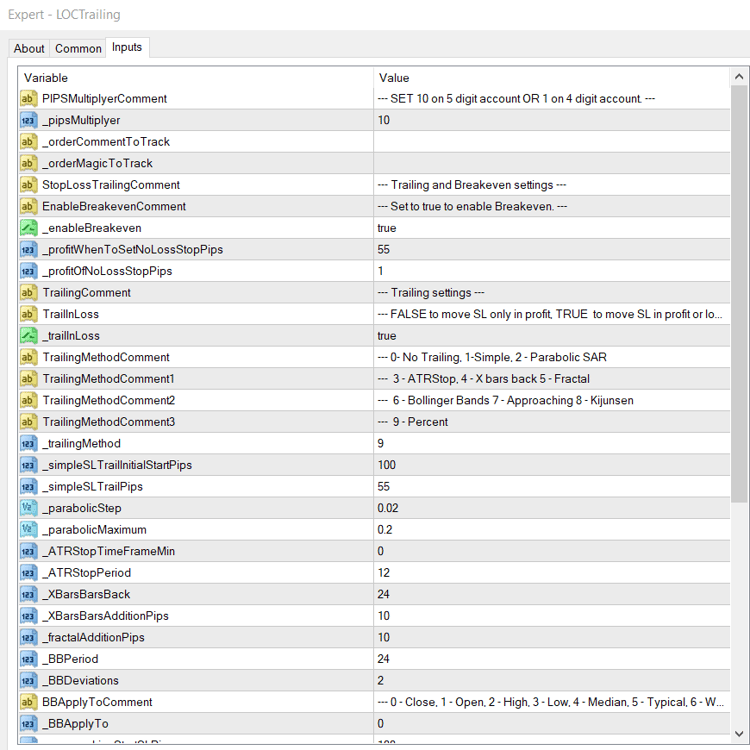Open the About tab
This screenshot has height=750, width=750.
click(x=29, y=48)
